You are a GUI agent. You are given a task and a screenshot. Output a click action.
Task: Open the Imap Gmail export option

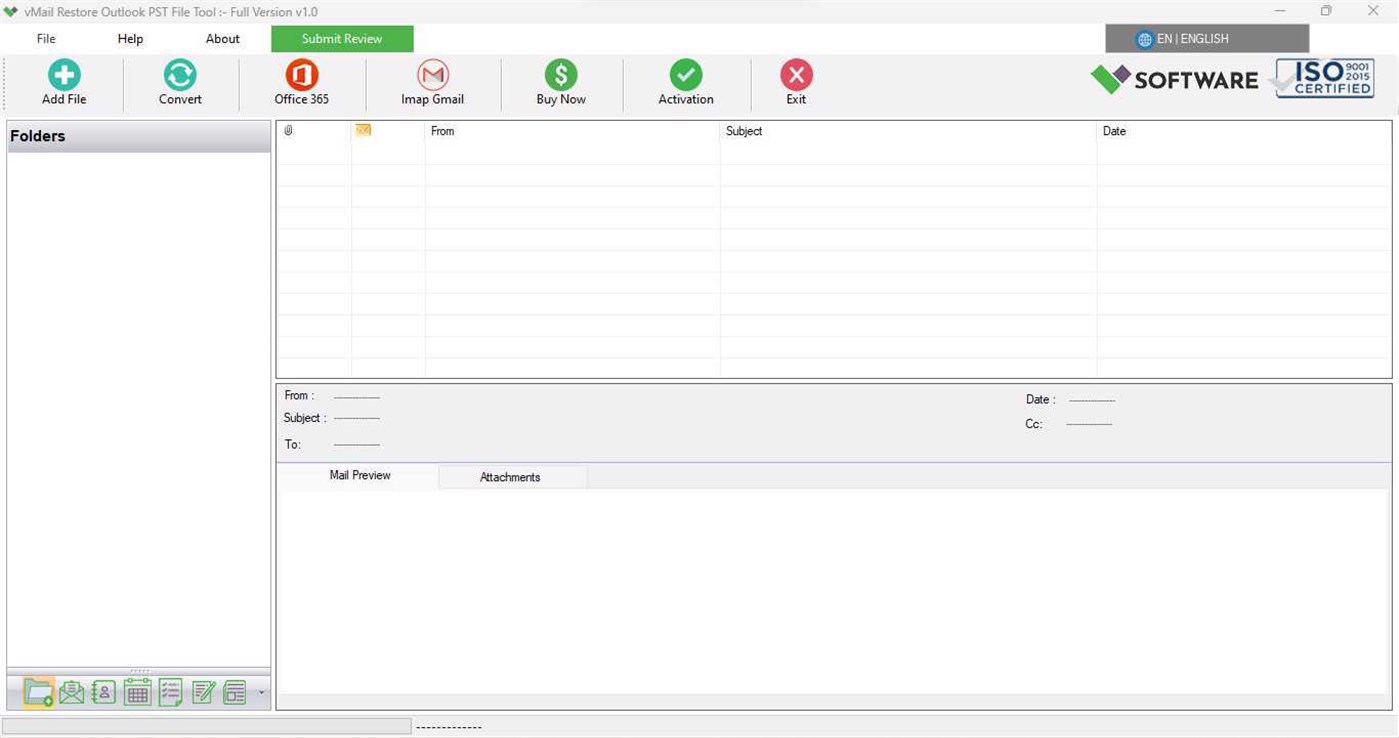[x=432, y=81]
